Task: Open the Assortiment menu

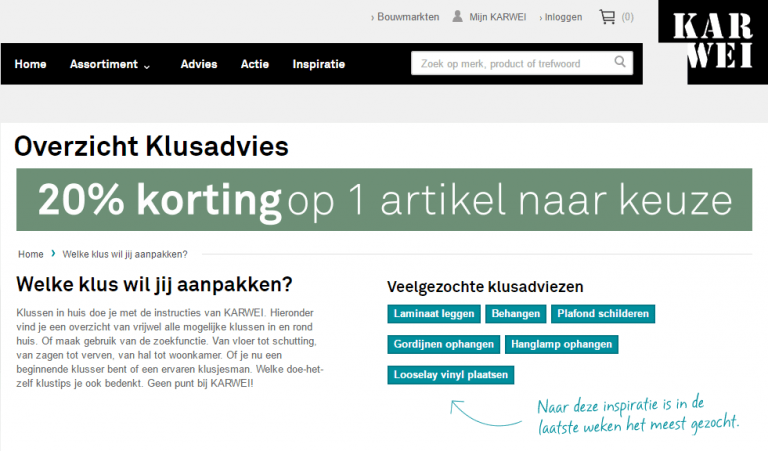Action: click(x=104, y=64)
